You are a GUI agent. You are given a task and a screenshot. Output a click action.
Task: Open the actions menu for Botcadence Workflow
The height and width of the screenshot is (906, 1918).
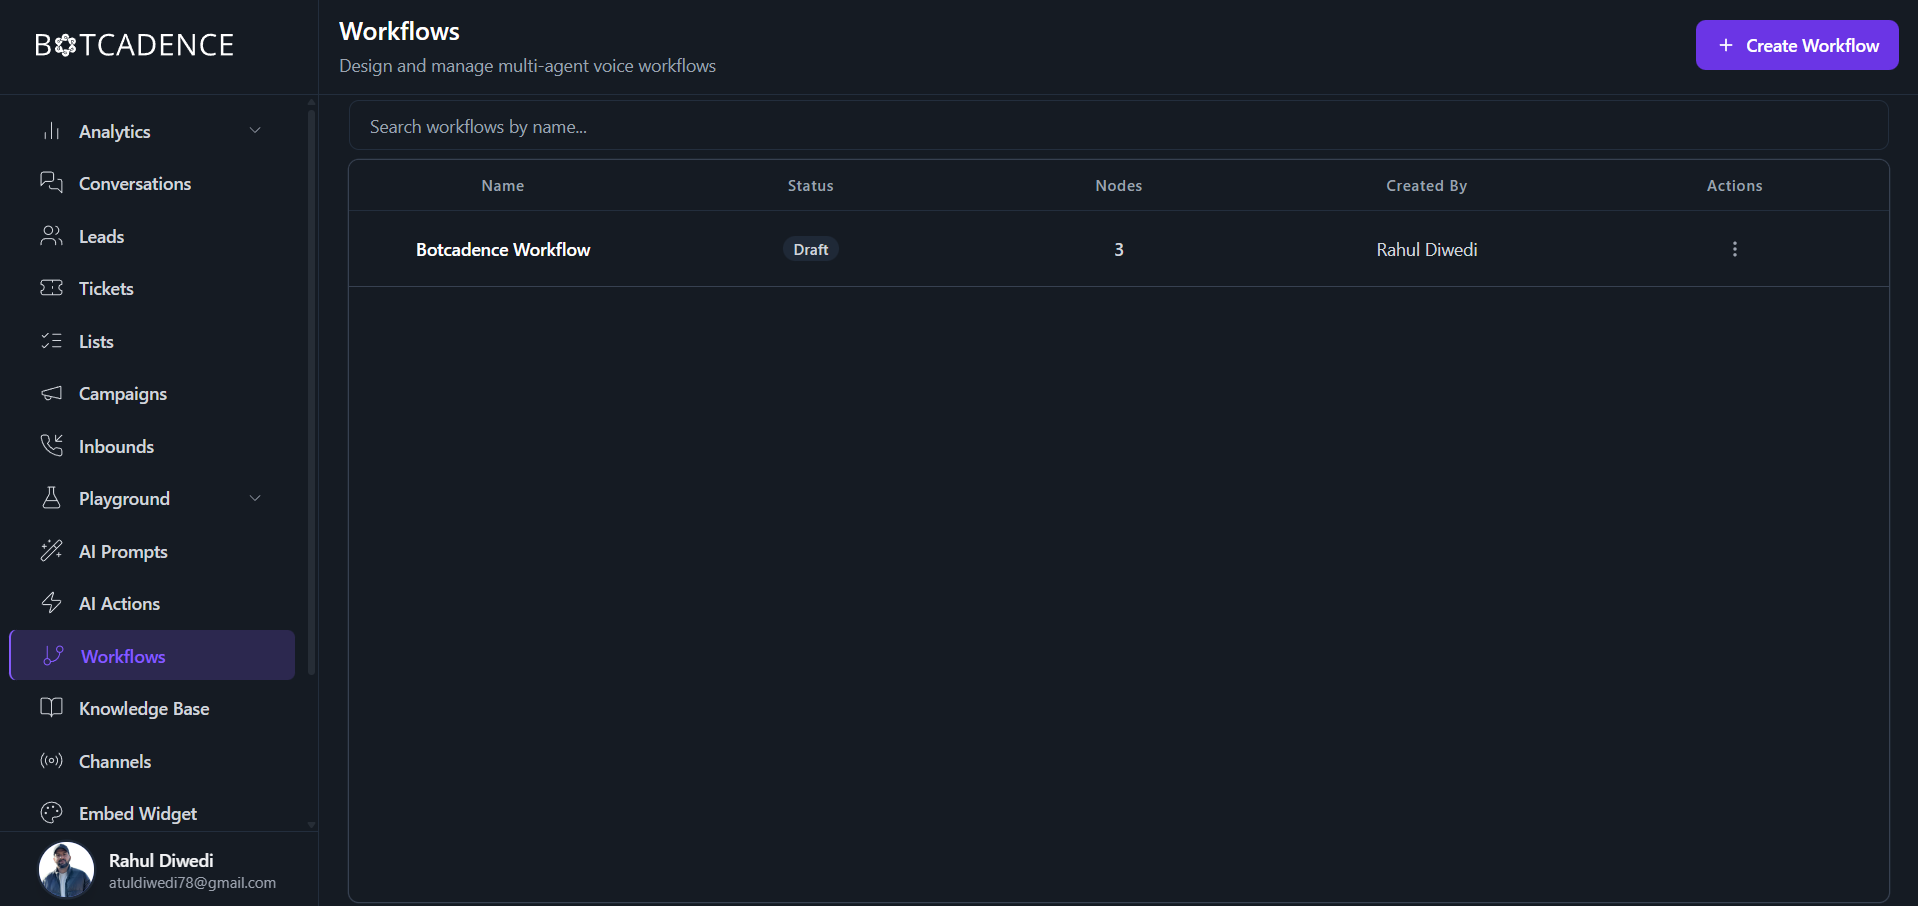[1734, 249]
